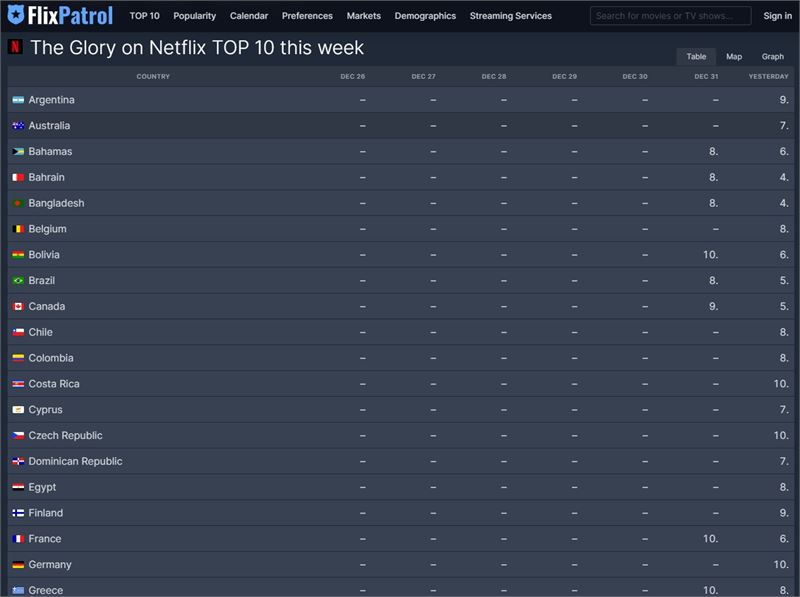800x597 pixels.
Task: Open the Finland country link
Action: [46, 513]
